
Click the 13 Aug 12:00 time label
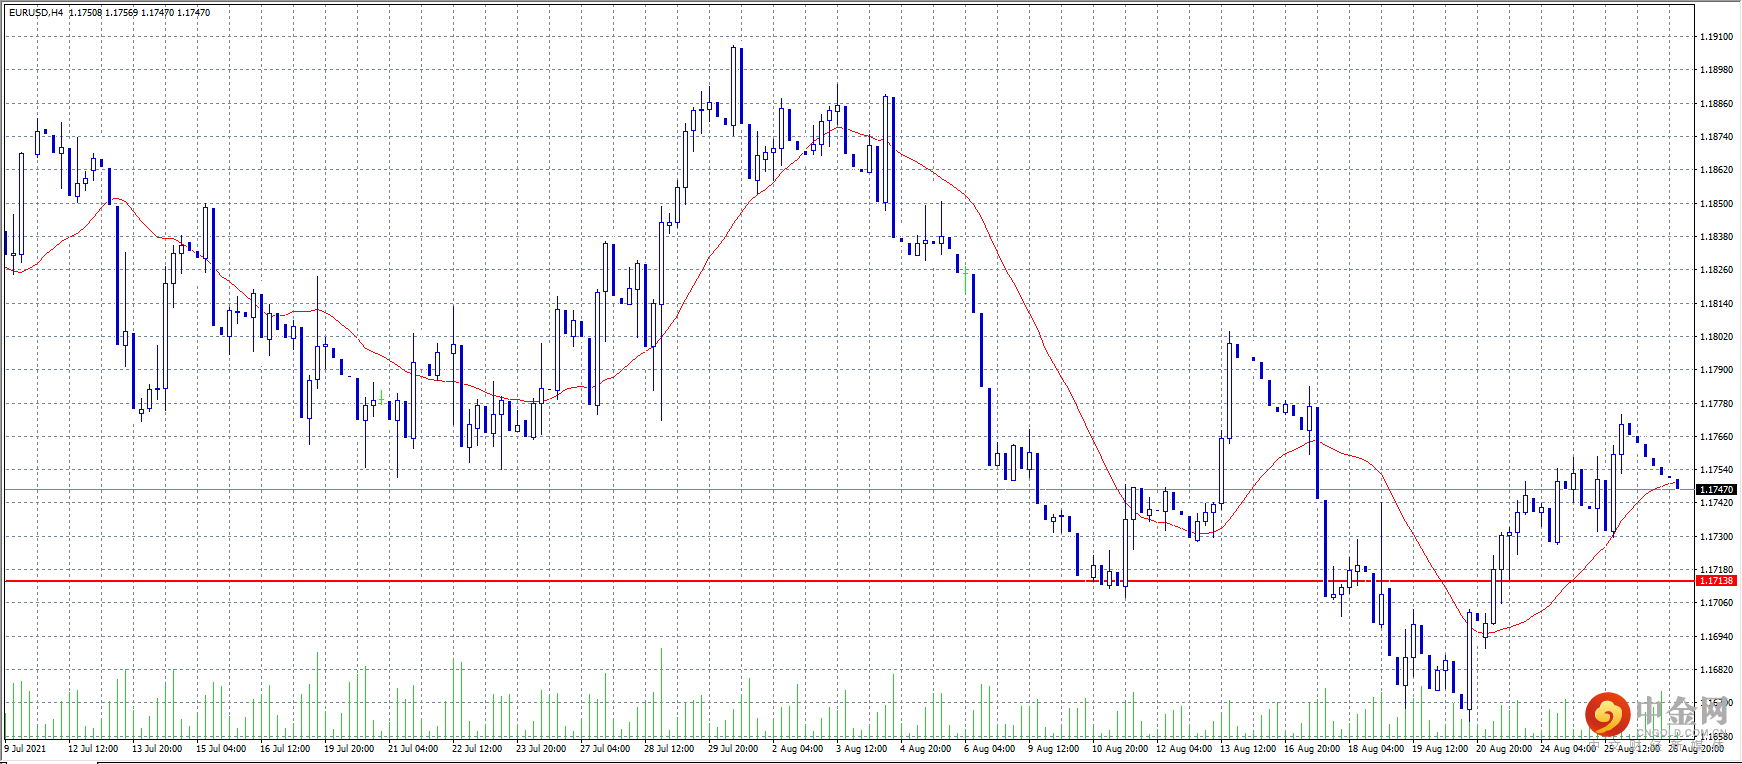[x=1248, y=748]
